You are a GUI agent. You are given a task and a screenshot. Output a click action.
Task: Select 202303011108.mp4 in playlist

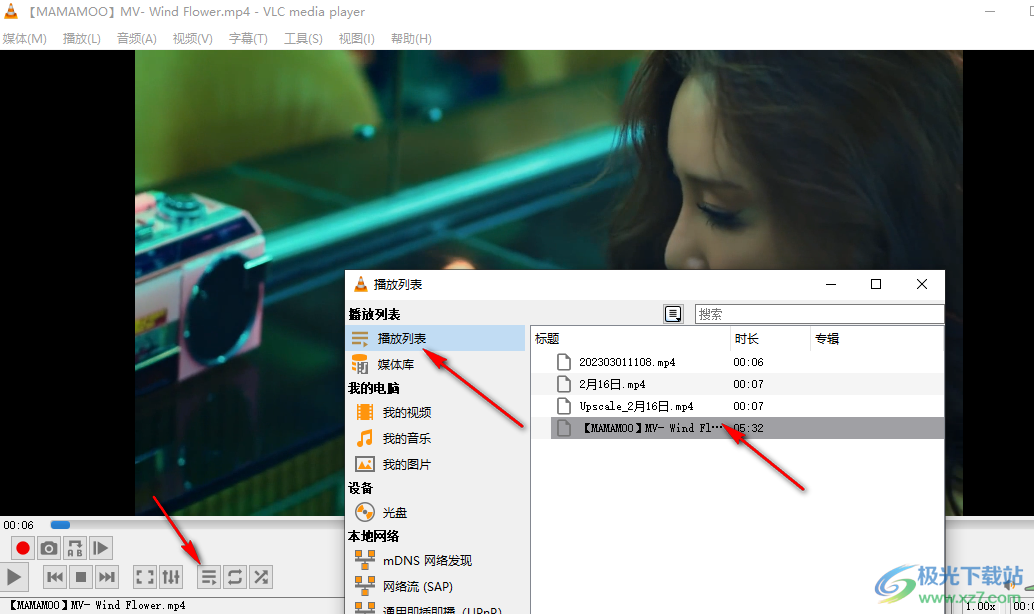pos(627,362)
